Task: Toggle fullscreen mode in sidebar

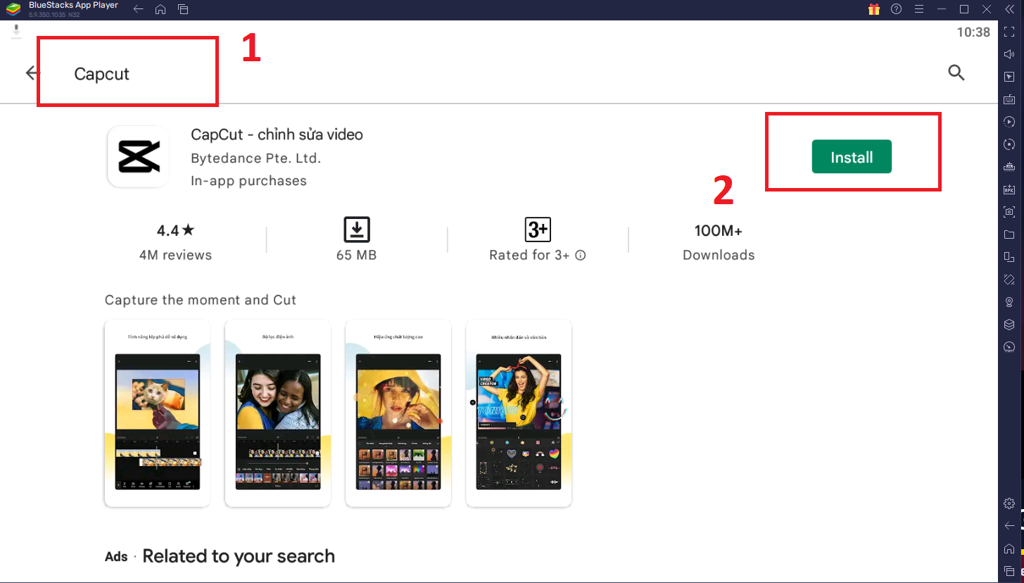Action: [1009, 32]
